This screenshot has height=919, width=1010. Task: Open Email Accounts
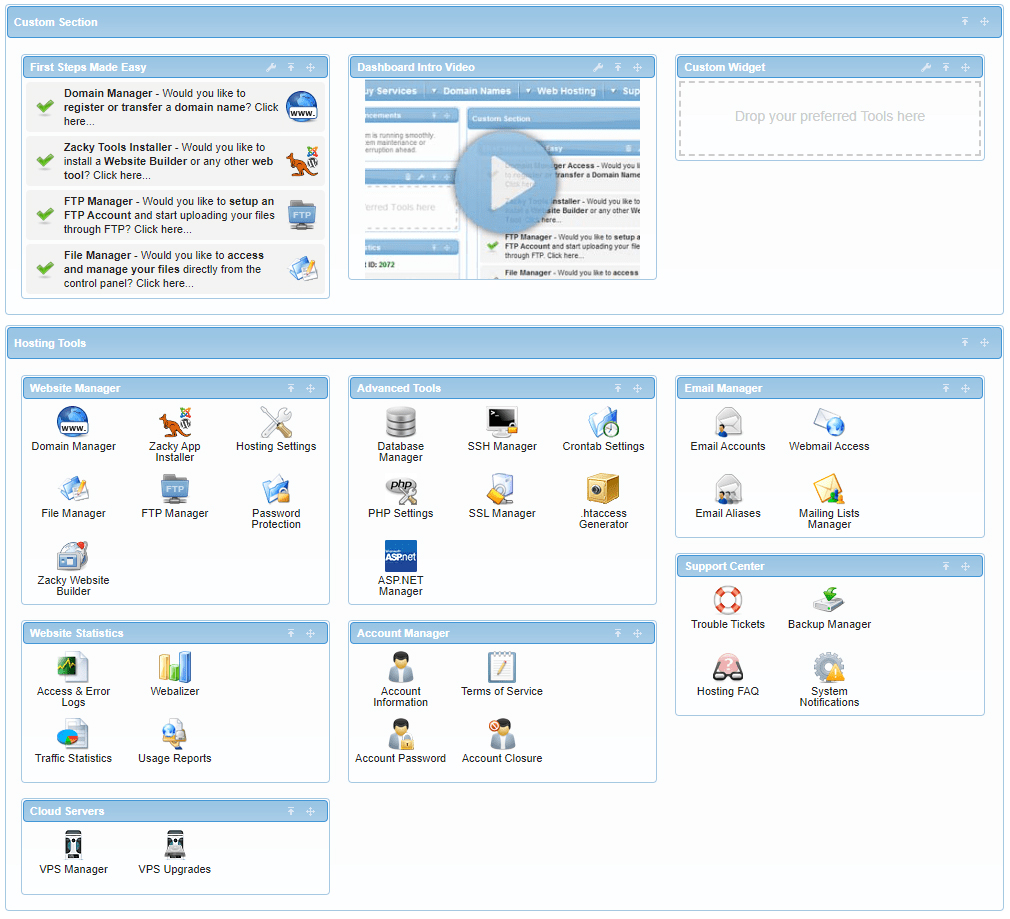point(728,422)
